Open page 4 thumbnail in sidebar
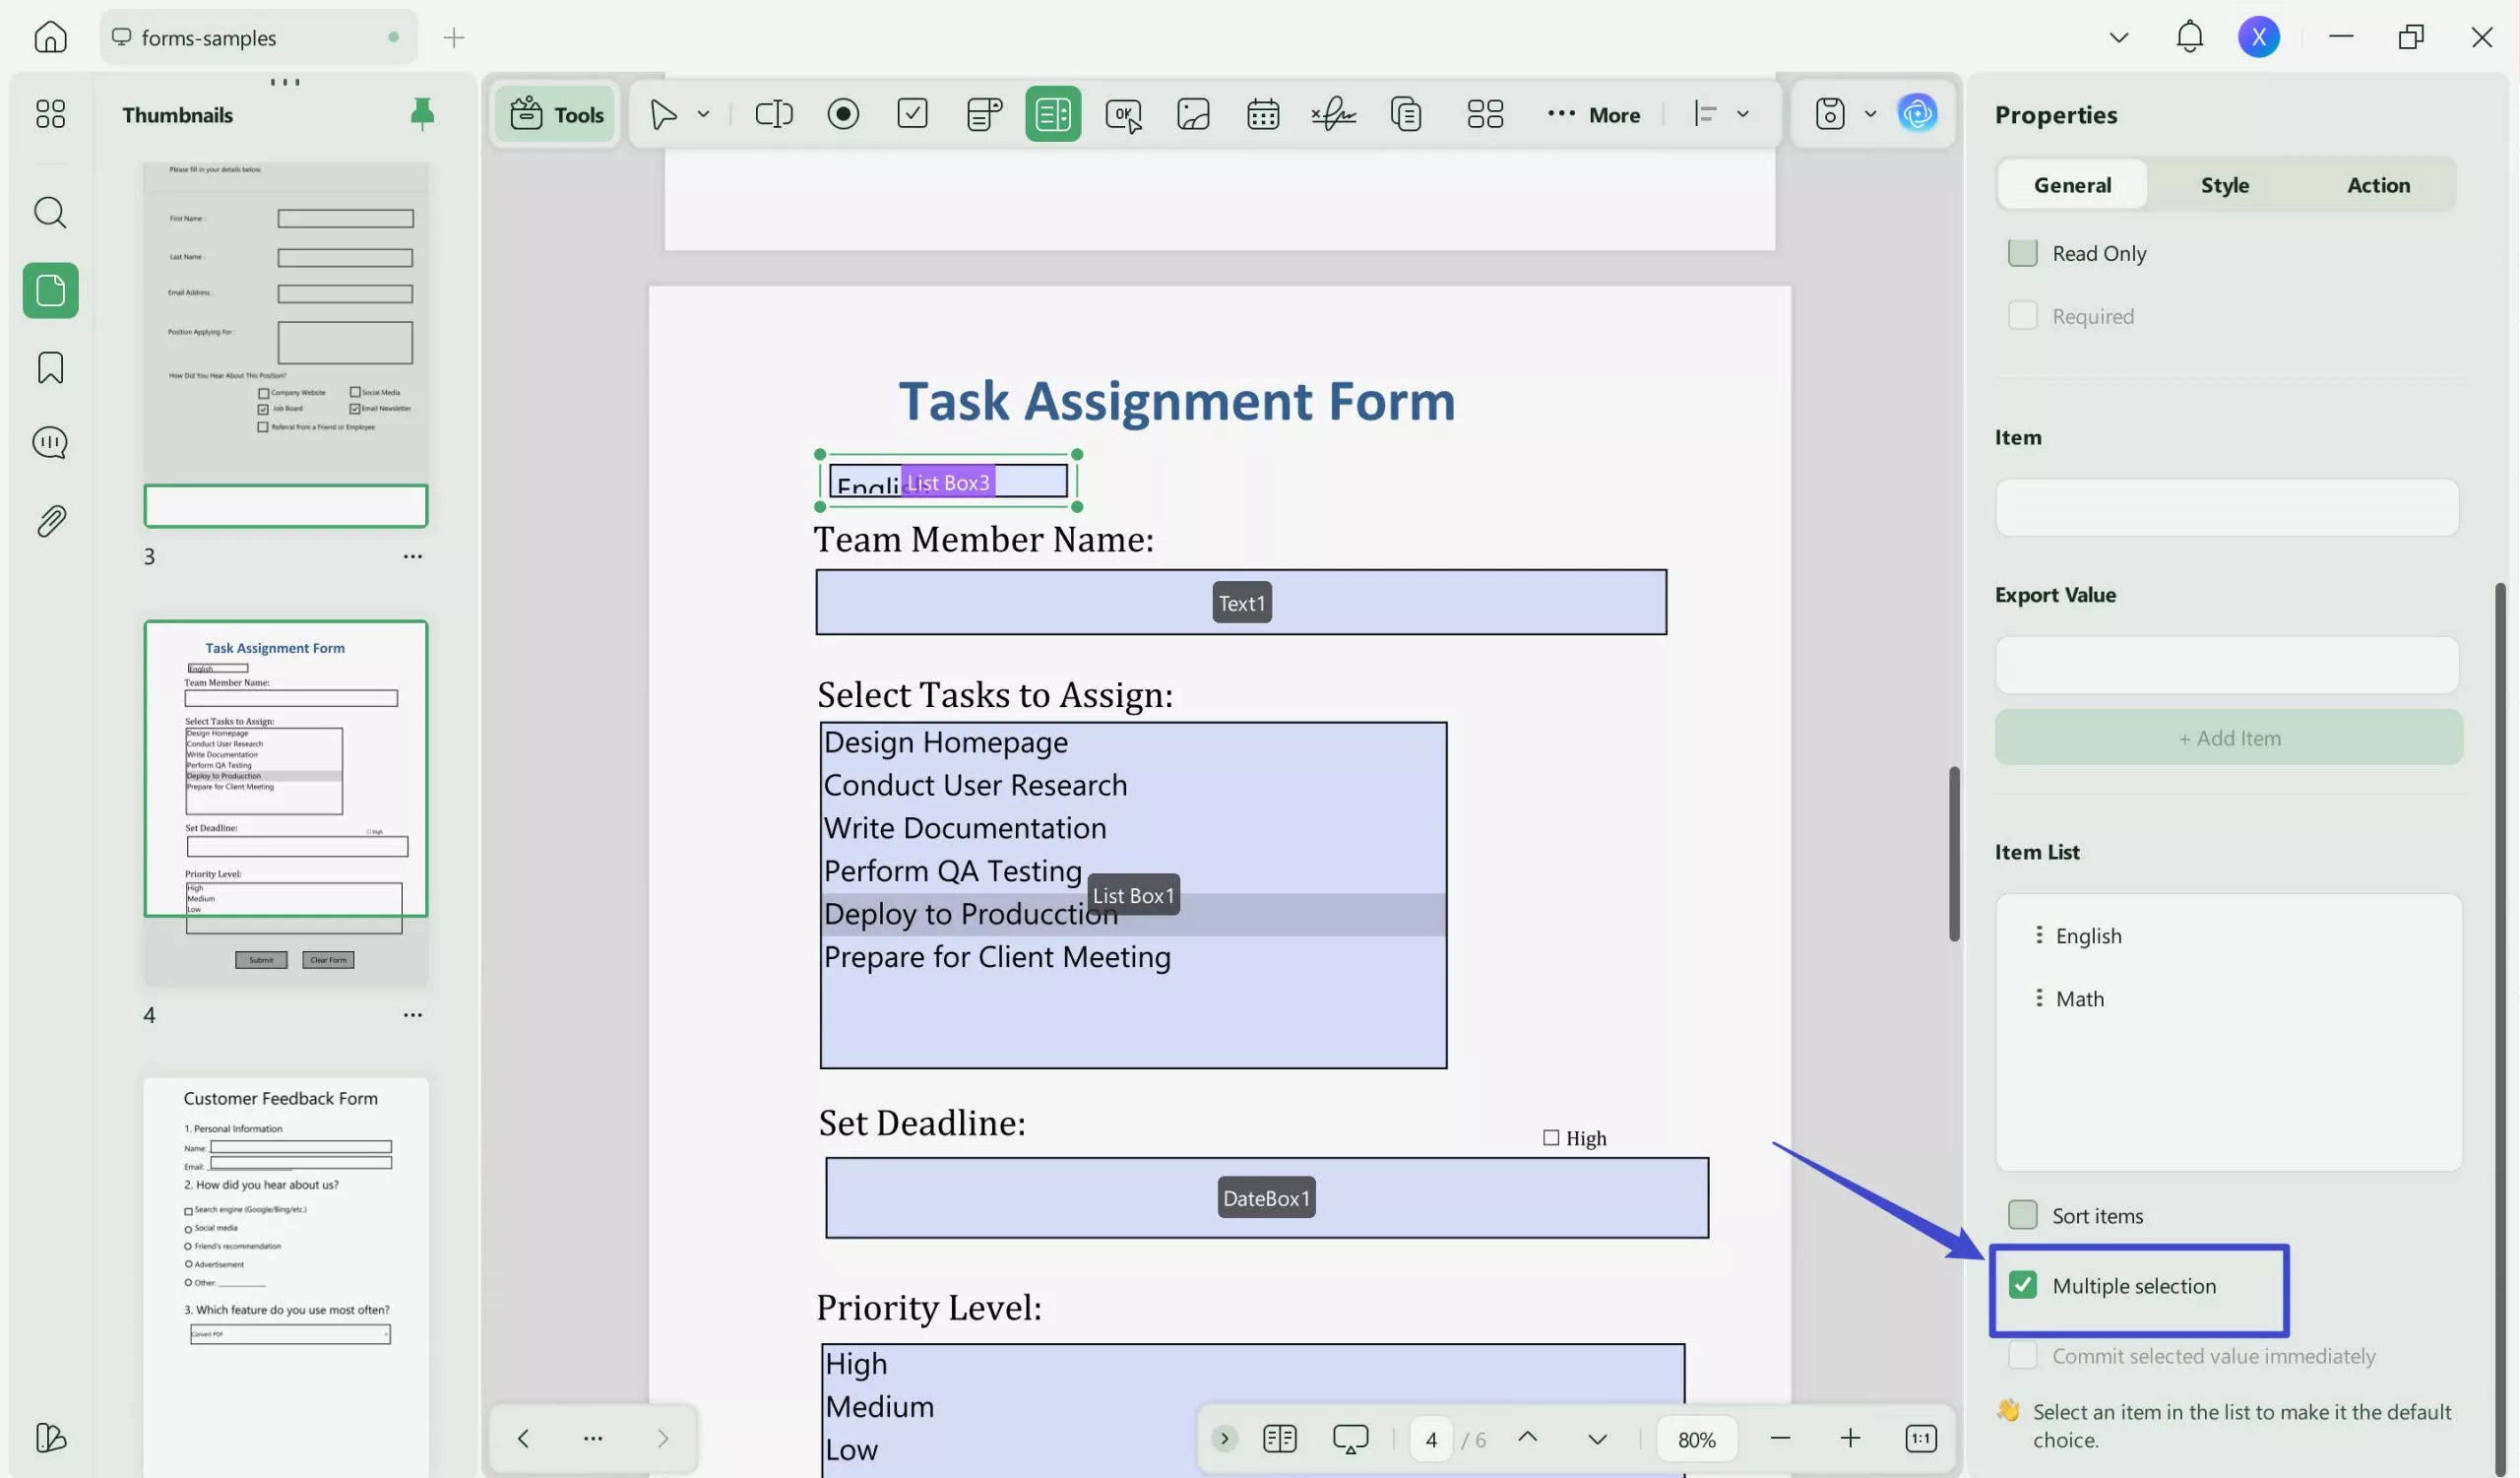This screenshot has height=1478, width=2520. [x=285, y=768]
